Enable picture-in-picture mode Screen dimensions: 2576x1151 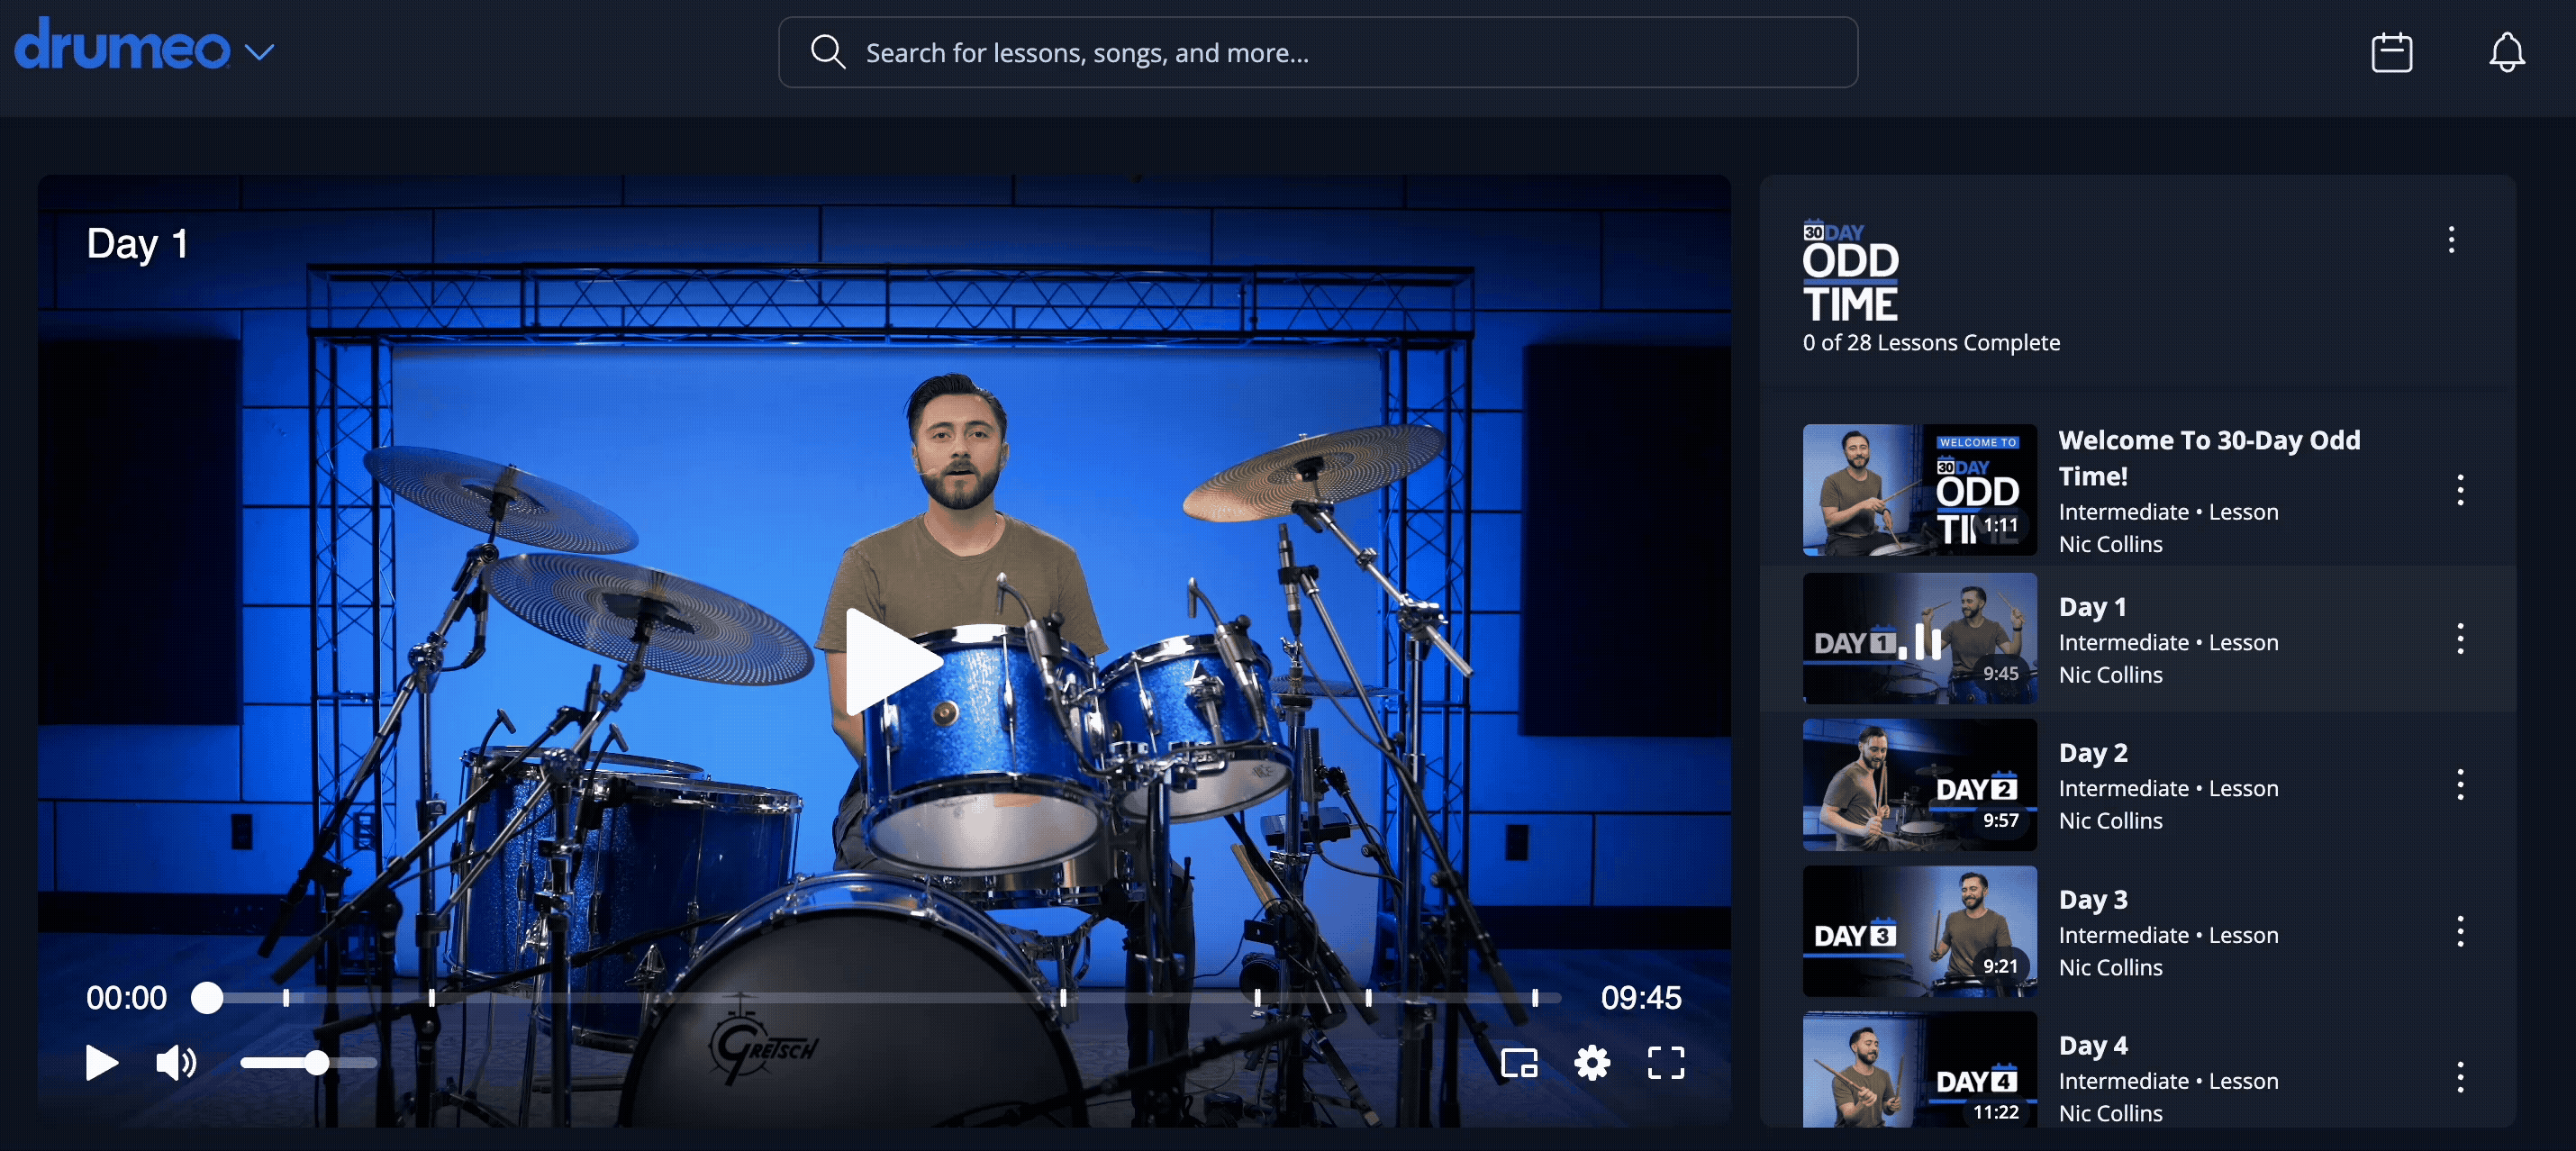point(1519,1062)
